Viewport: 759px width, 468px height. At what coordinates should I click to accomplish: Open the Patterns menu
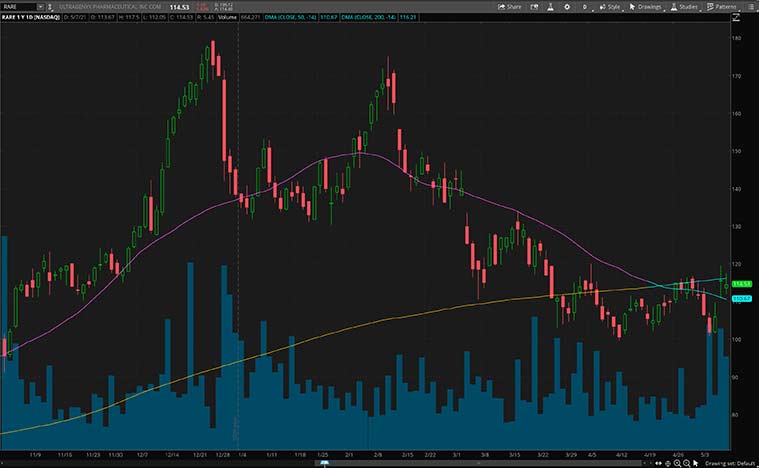(x=720, y=6)
